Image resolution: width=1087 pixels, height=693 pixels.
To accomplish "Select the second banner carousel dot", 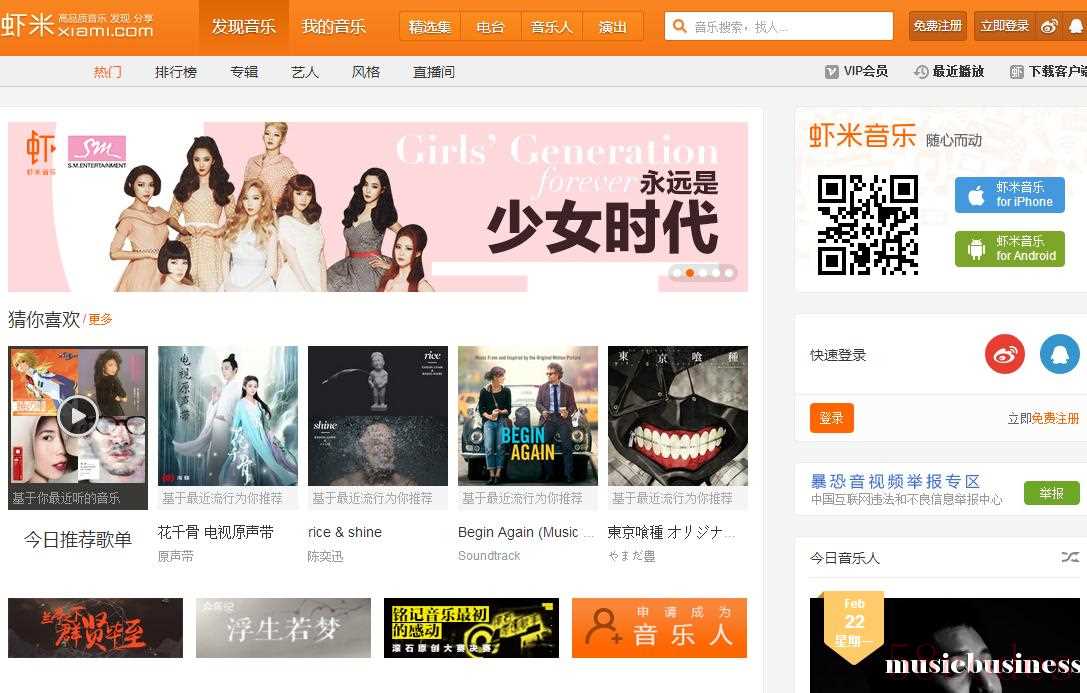I will tap(690, 273).
